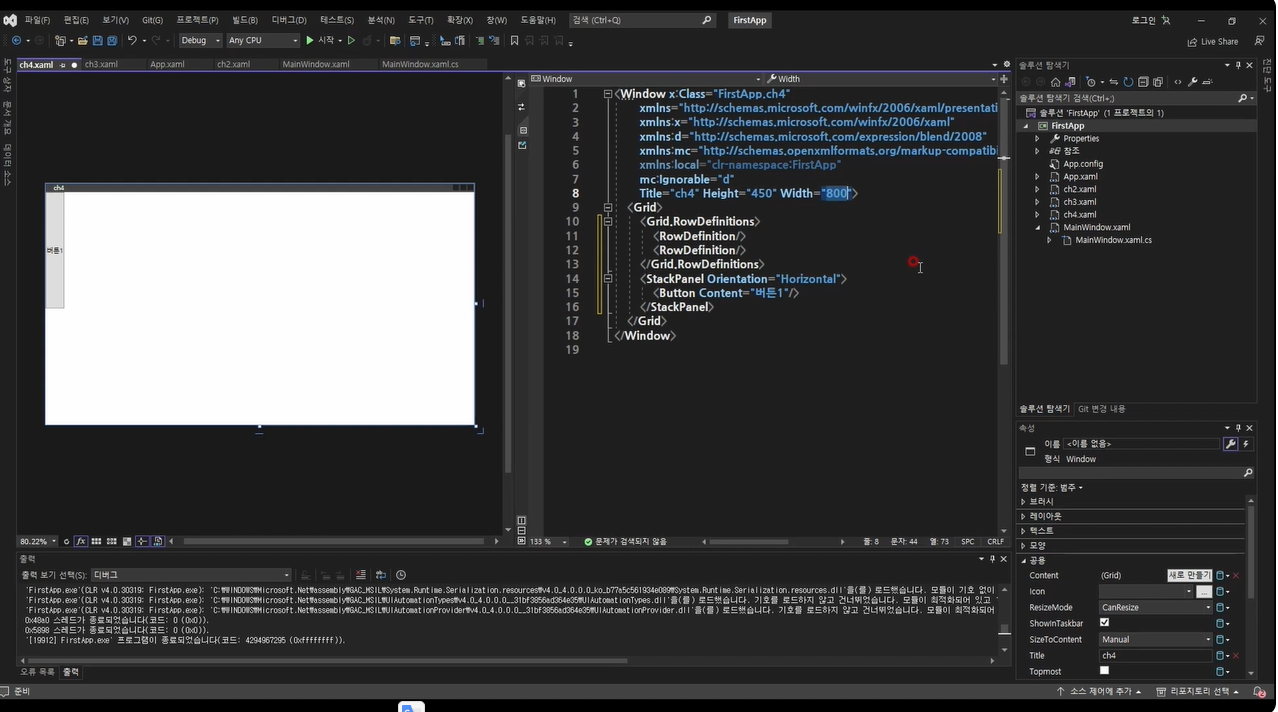Screen dimensions: 1278x712
Task: Click the comment-out selection icon in toolbar
Action: coord(480,40)
